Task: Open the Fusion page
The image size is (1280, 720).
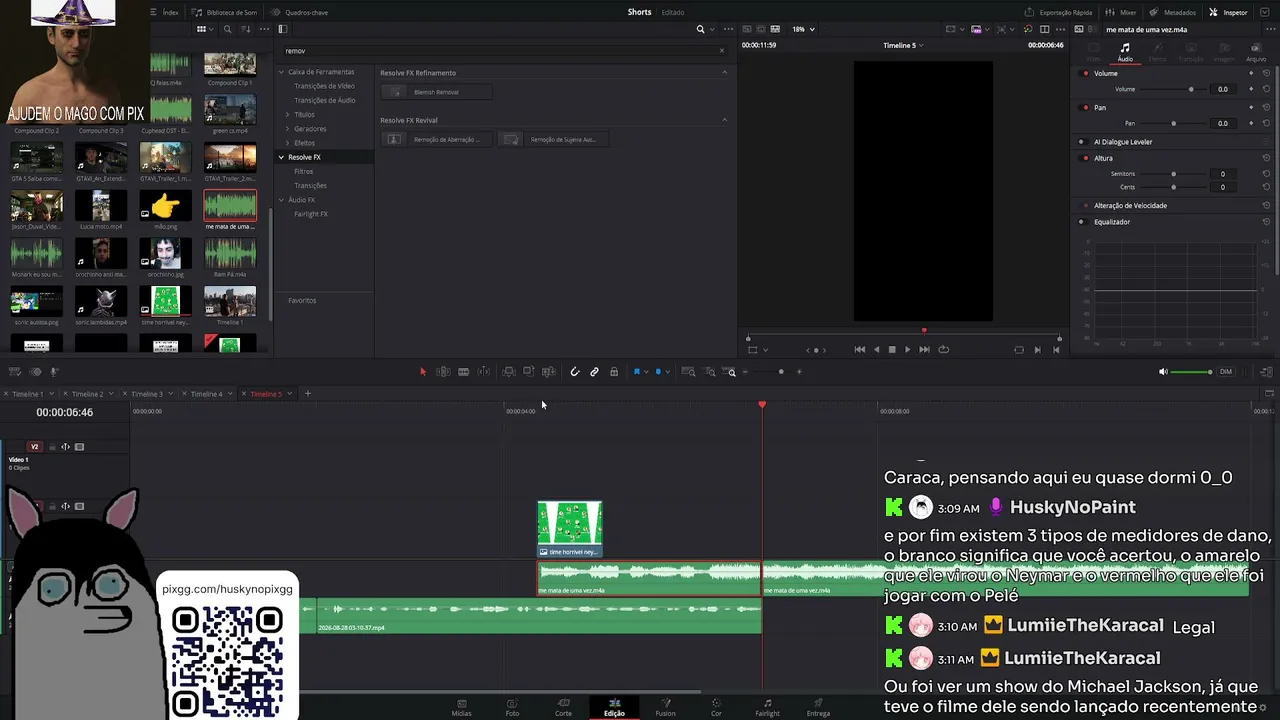Action: pyautogui.click(x=665, y=707)
